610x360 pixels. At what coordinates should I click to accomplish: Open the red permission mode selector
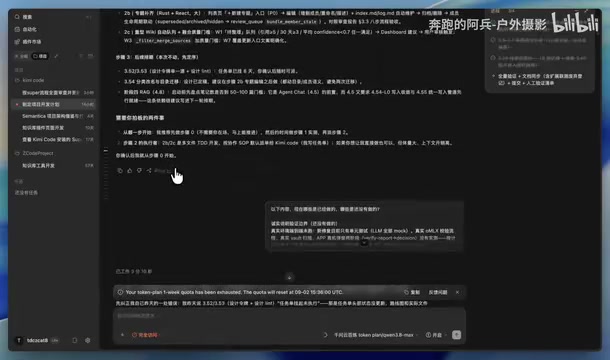(145, 335)
